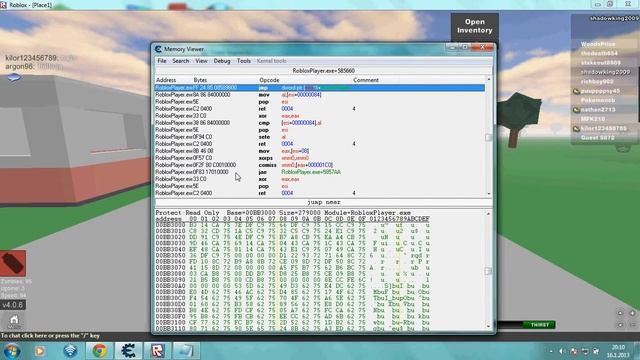Click the Action Center flag in the tray

pyautogui.click(x=574, y=351)
